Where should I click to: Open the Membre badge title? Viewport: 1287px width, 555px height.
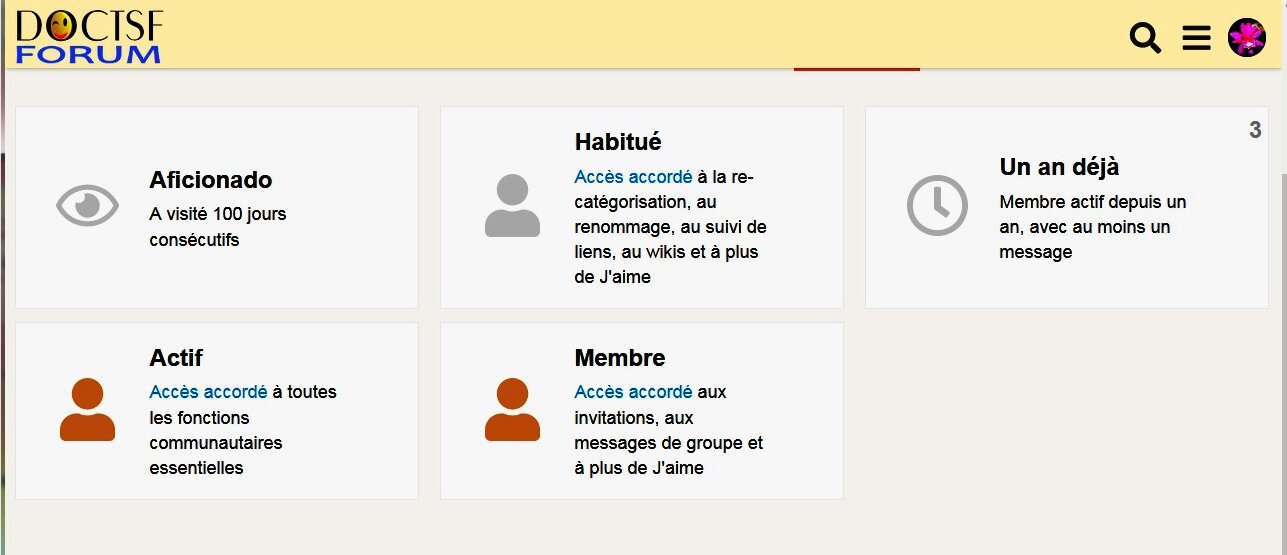tap(620, 358)
